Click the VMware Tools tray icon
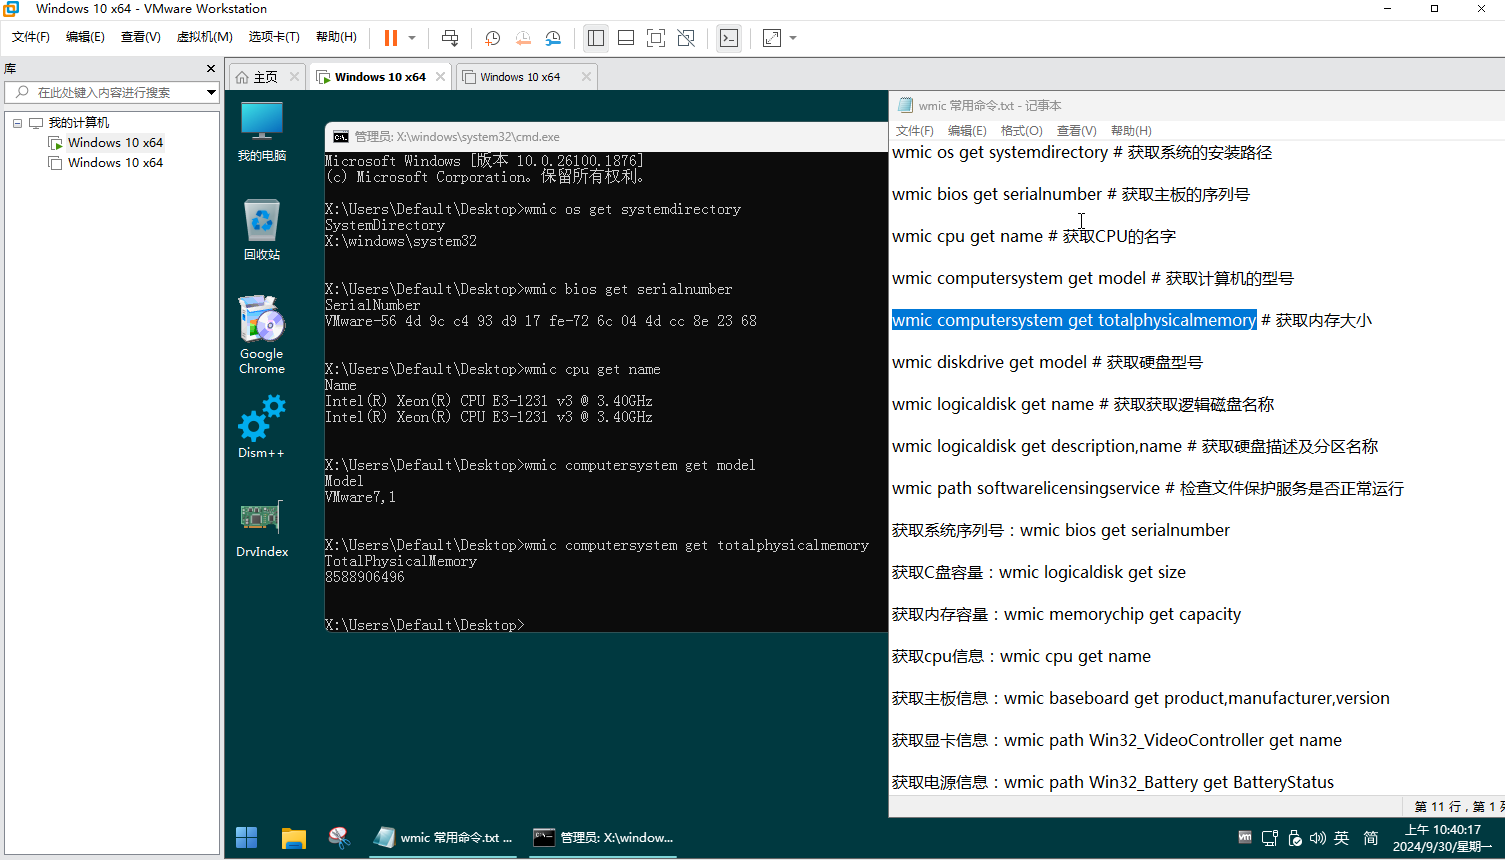The width and height of the screenshot is (1505, 860). click(1245, 837)
